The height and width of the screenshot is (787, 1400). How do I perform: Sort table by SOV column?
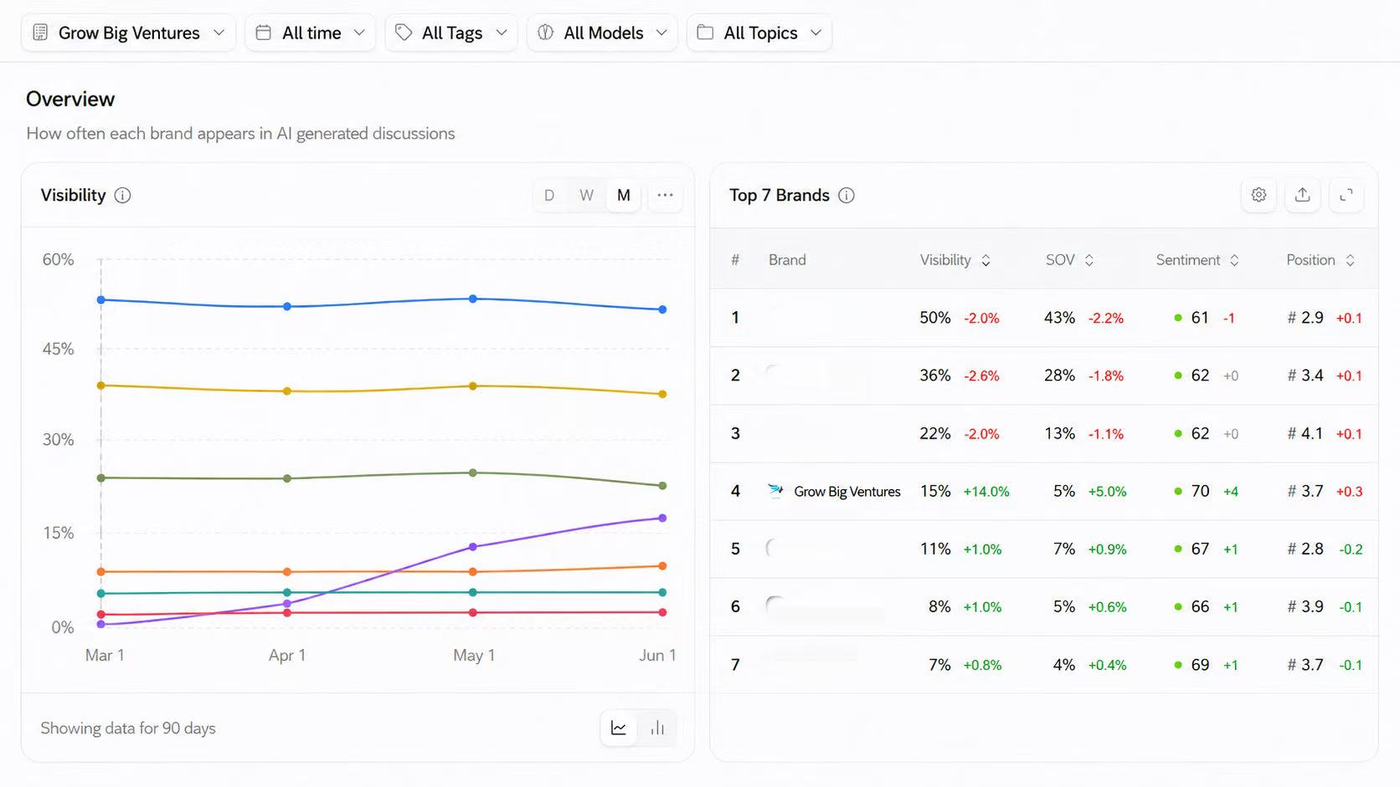tap(1070, 260)
